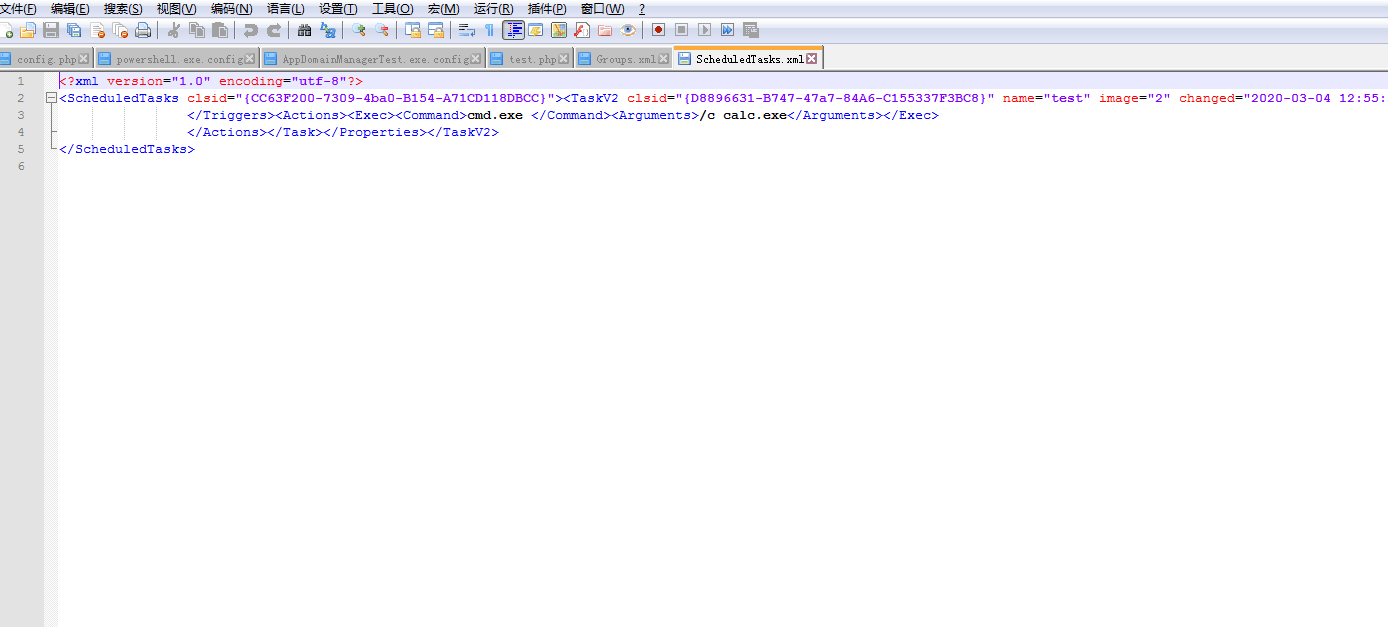This screenshot has height=627, width=1388.
Task: Click the Undo arrow icon
Action: coord(251,30)
